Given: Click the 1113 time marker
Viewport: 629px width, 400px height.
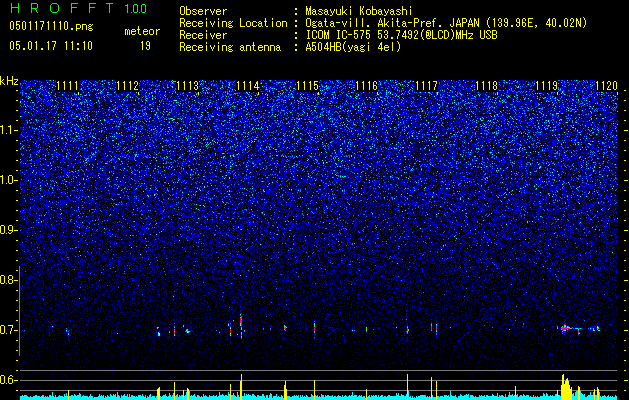Looking at the screenshot, I should pos(187,86).
